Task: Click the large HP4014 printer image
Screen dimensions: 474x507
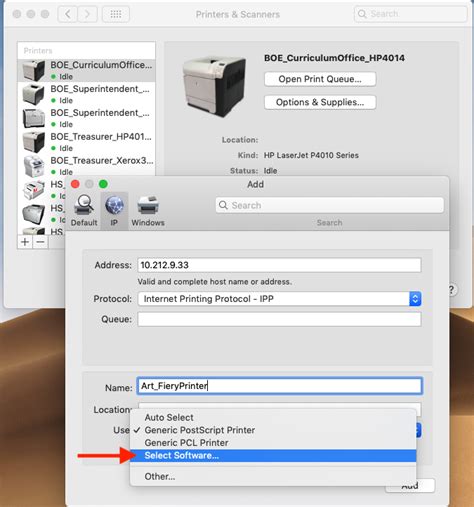Action: tap(215, 87)
